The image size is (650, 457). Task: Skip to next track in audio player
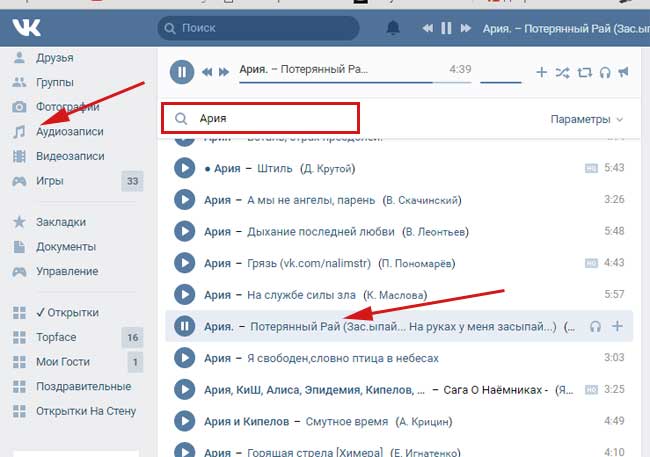click(225, 72)
